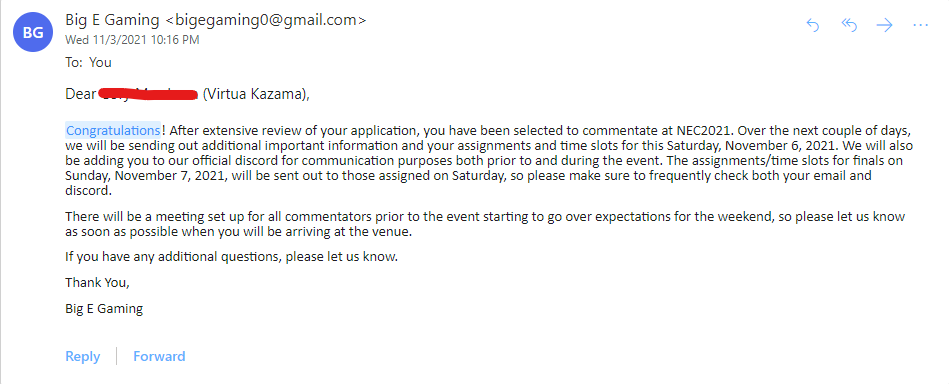This screenshot has width=949, height=384.
Task: Click the sender name Big E Gaming
Action: [113, 20]
